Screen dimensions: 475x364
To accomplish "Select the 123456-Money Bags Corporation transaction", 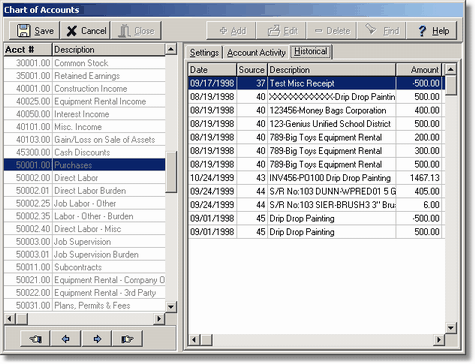I will (x=316, y=110).
